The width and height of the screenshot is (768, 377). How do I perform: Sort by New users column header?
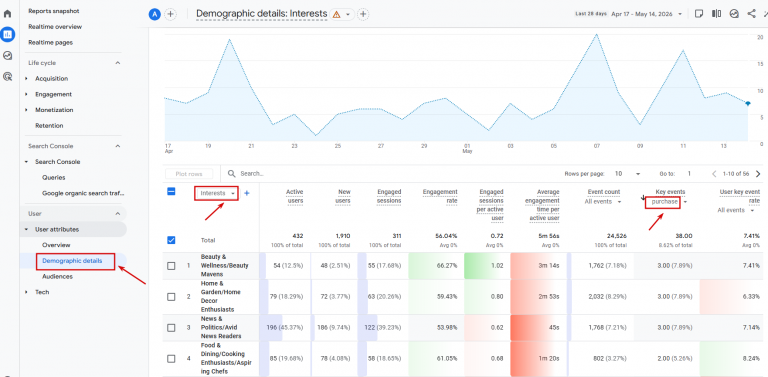[343, 196]
